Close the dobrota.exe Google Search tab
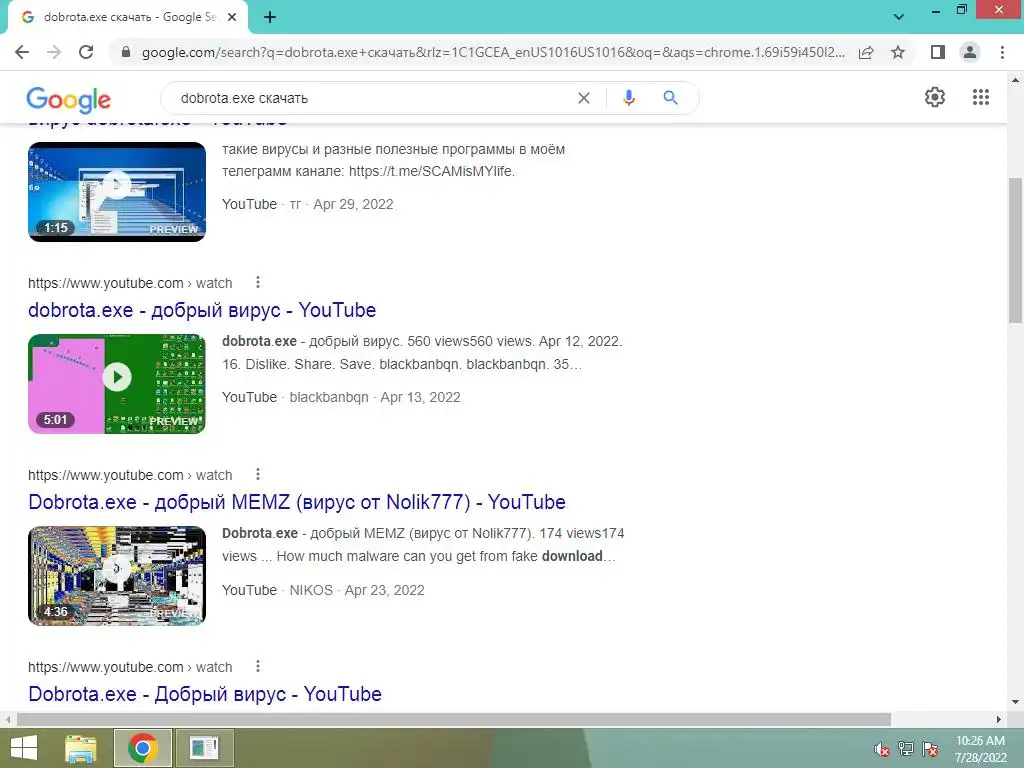 [232, 17]
